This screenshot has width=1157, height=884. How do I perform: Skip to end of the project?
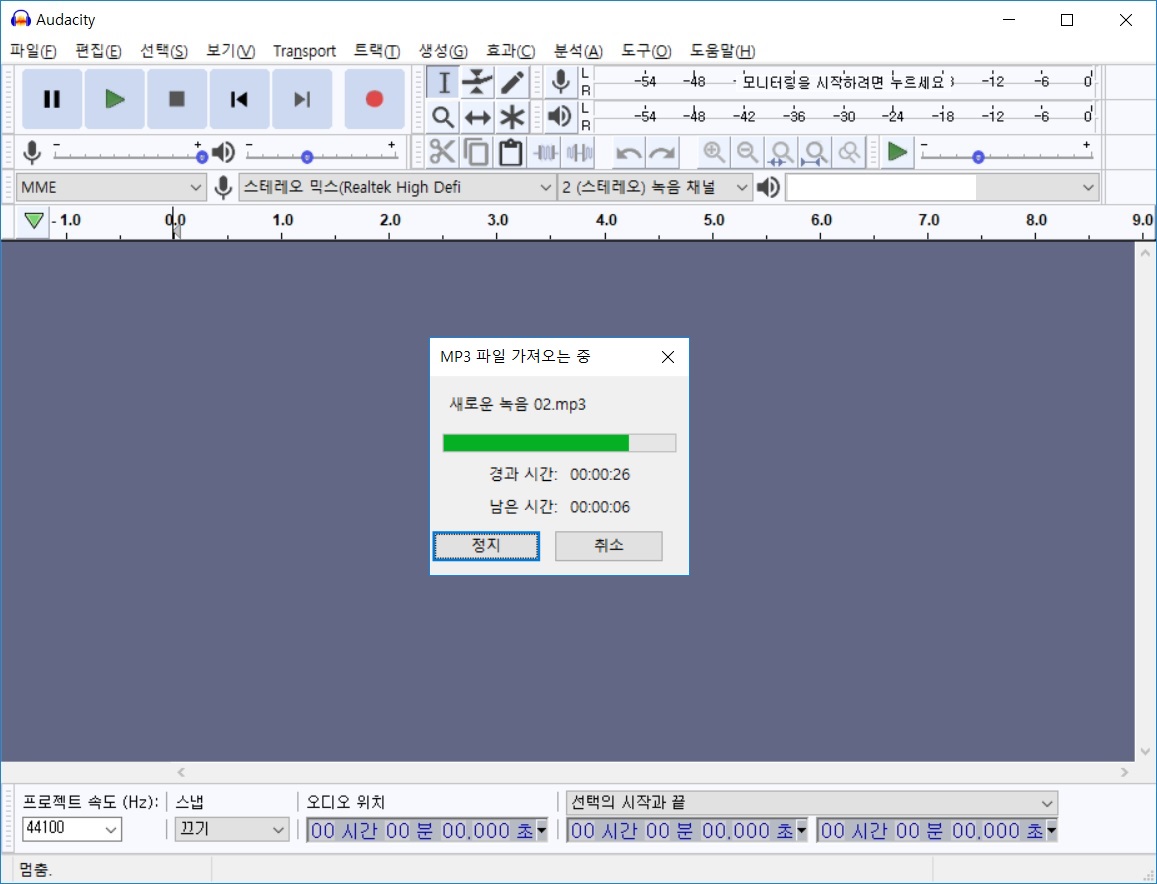pyautogui.click(x=302, y=99)
